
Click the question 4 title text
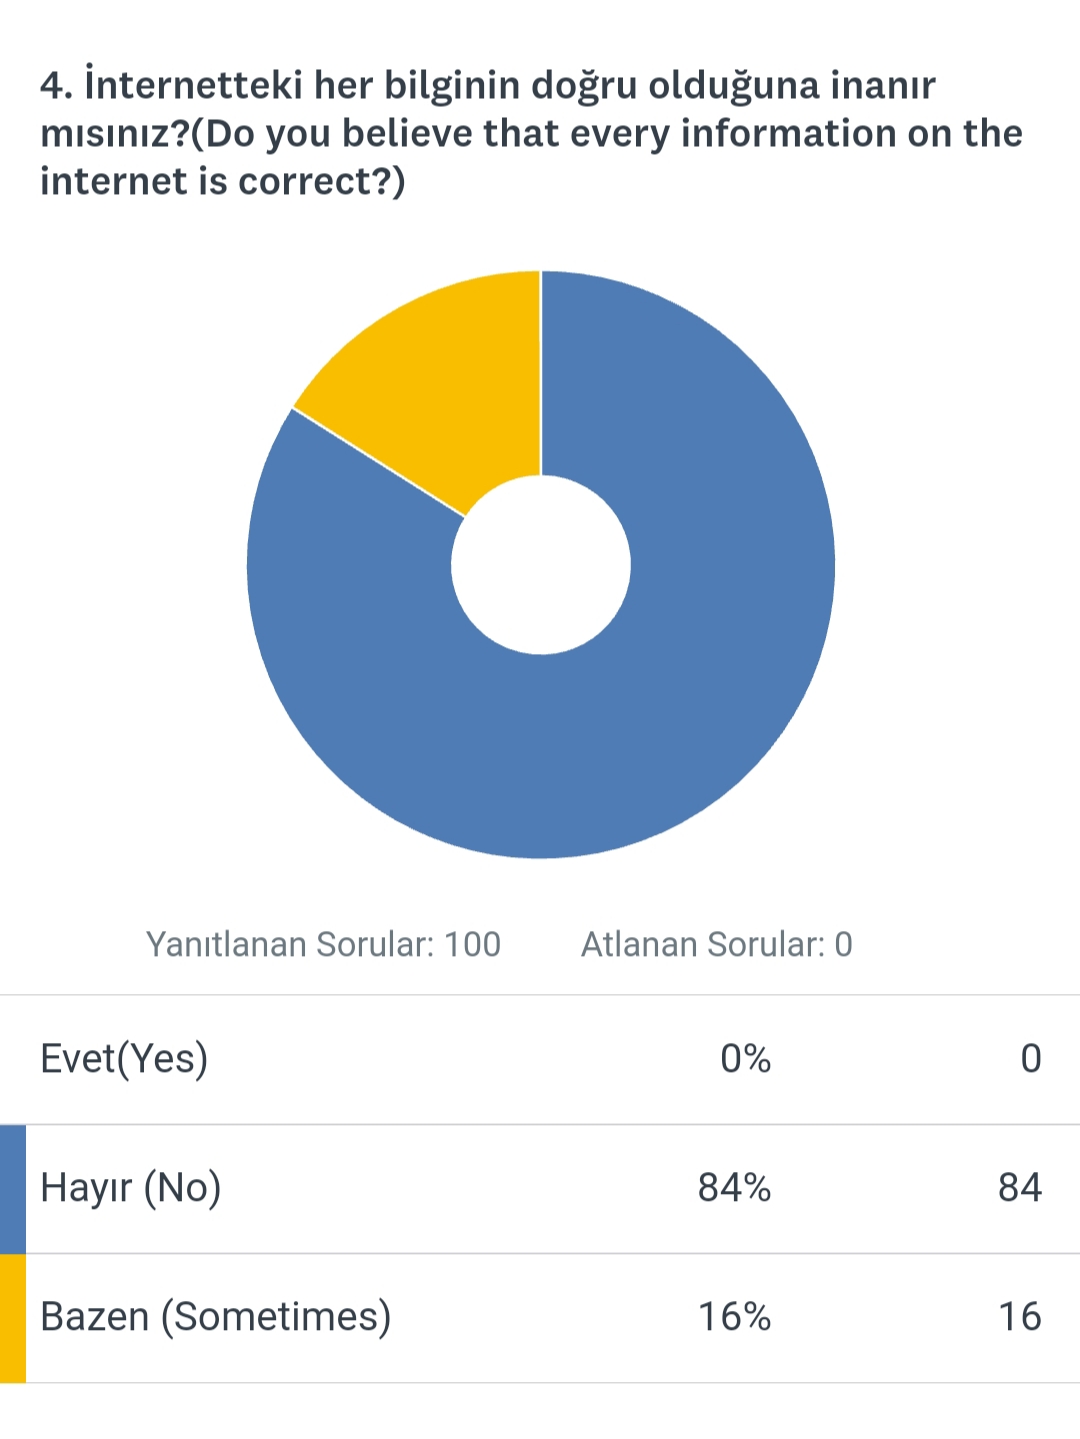tap(487, 86)
